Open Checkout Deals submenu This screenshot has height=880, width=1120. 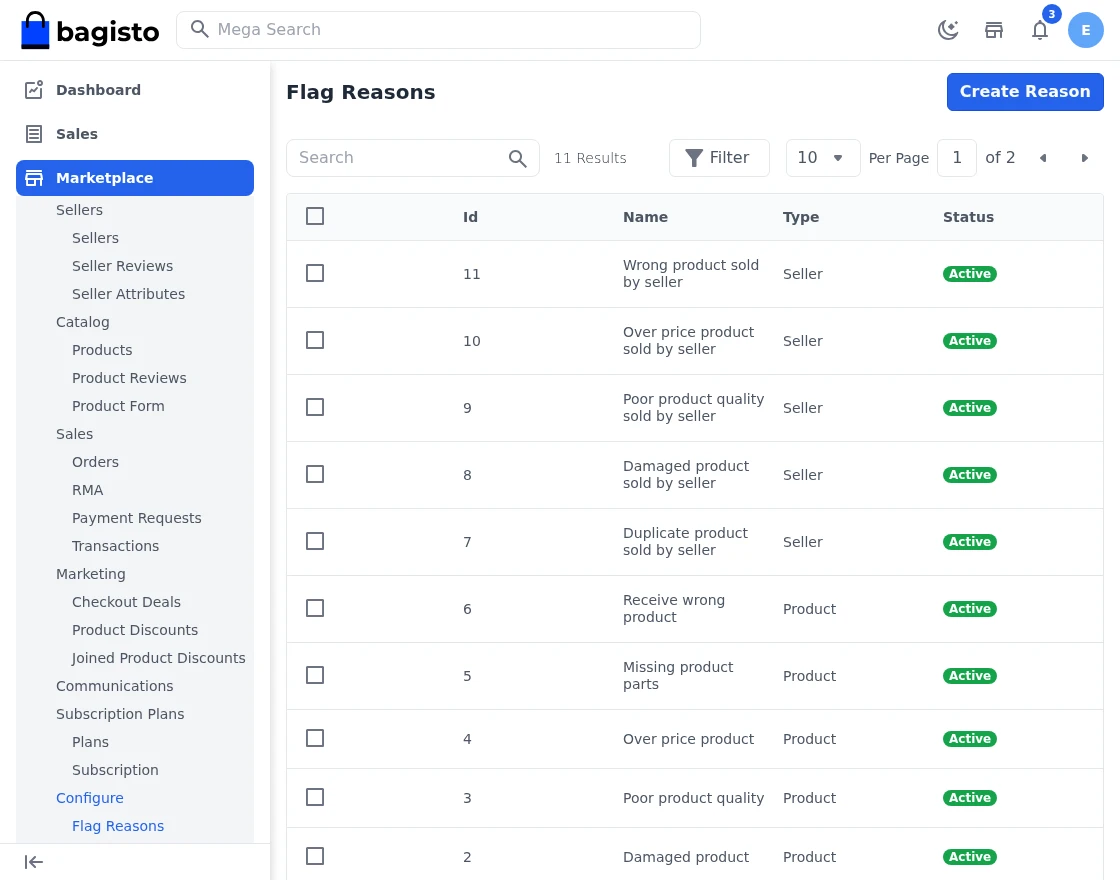click(x=126, y=602)
